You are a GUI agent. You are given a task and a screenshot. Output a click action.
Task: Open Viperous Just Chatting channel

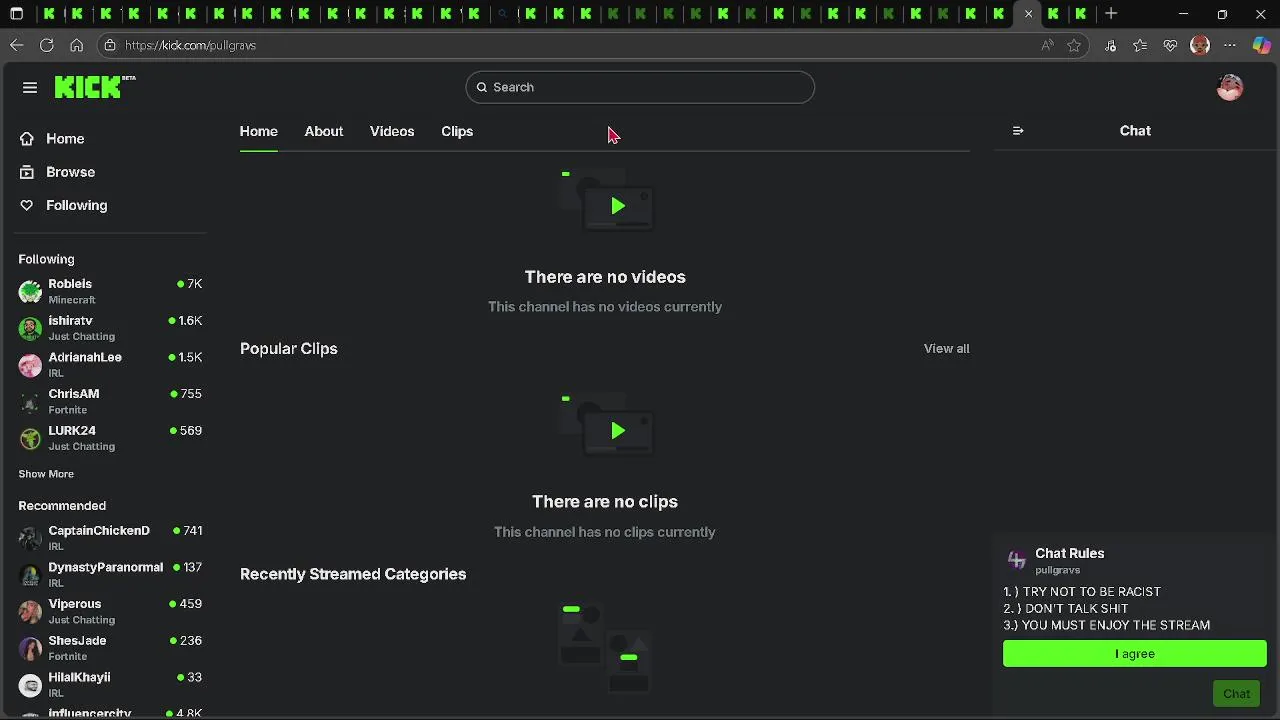(110, 611)
